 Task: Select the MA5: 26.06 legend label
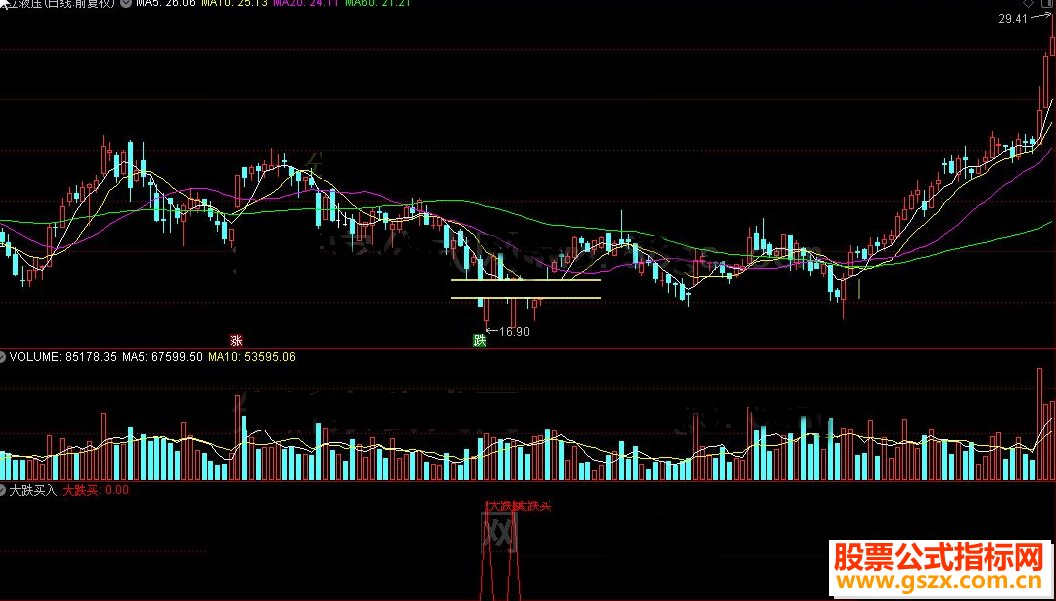166,3
